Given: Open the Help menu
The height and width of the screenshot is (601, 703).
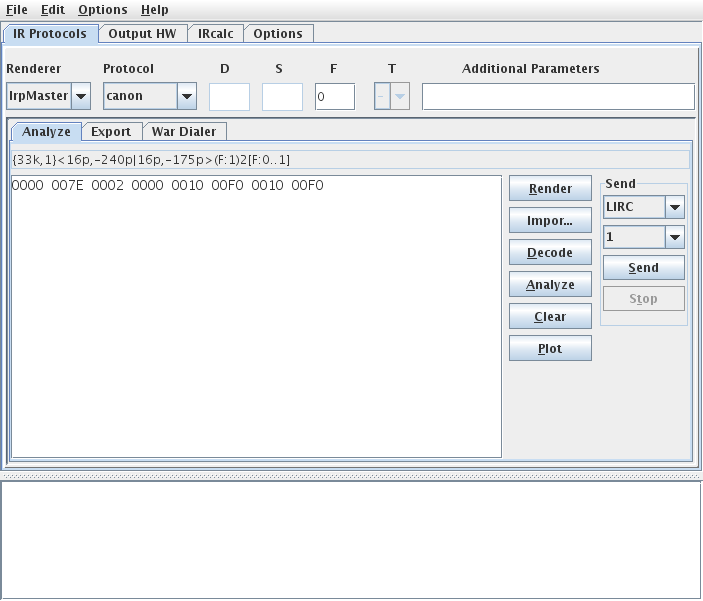Looking at the screenshot, I should (x=154, y=9).
